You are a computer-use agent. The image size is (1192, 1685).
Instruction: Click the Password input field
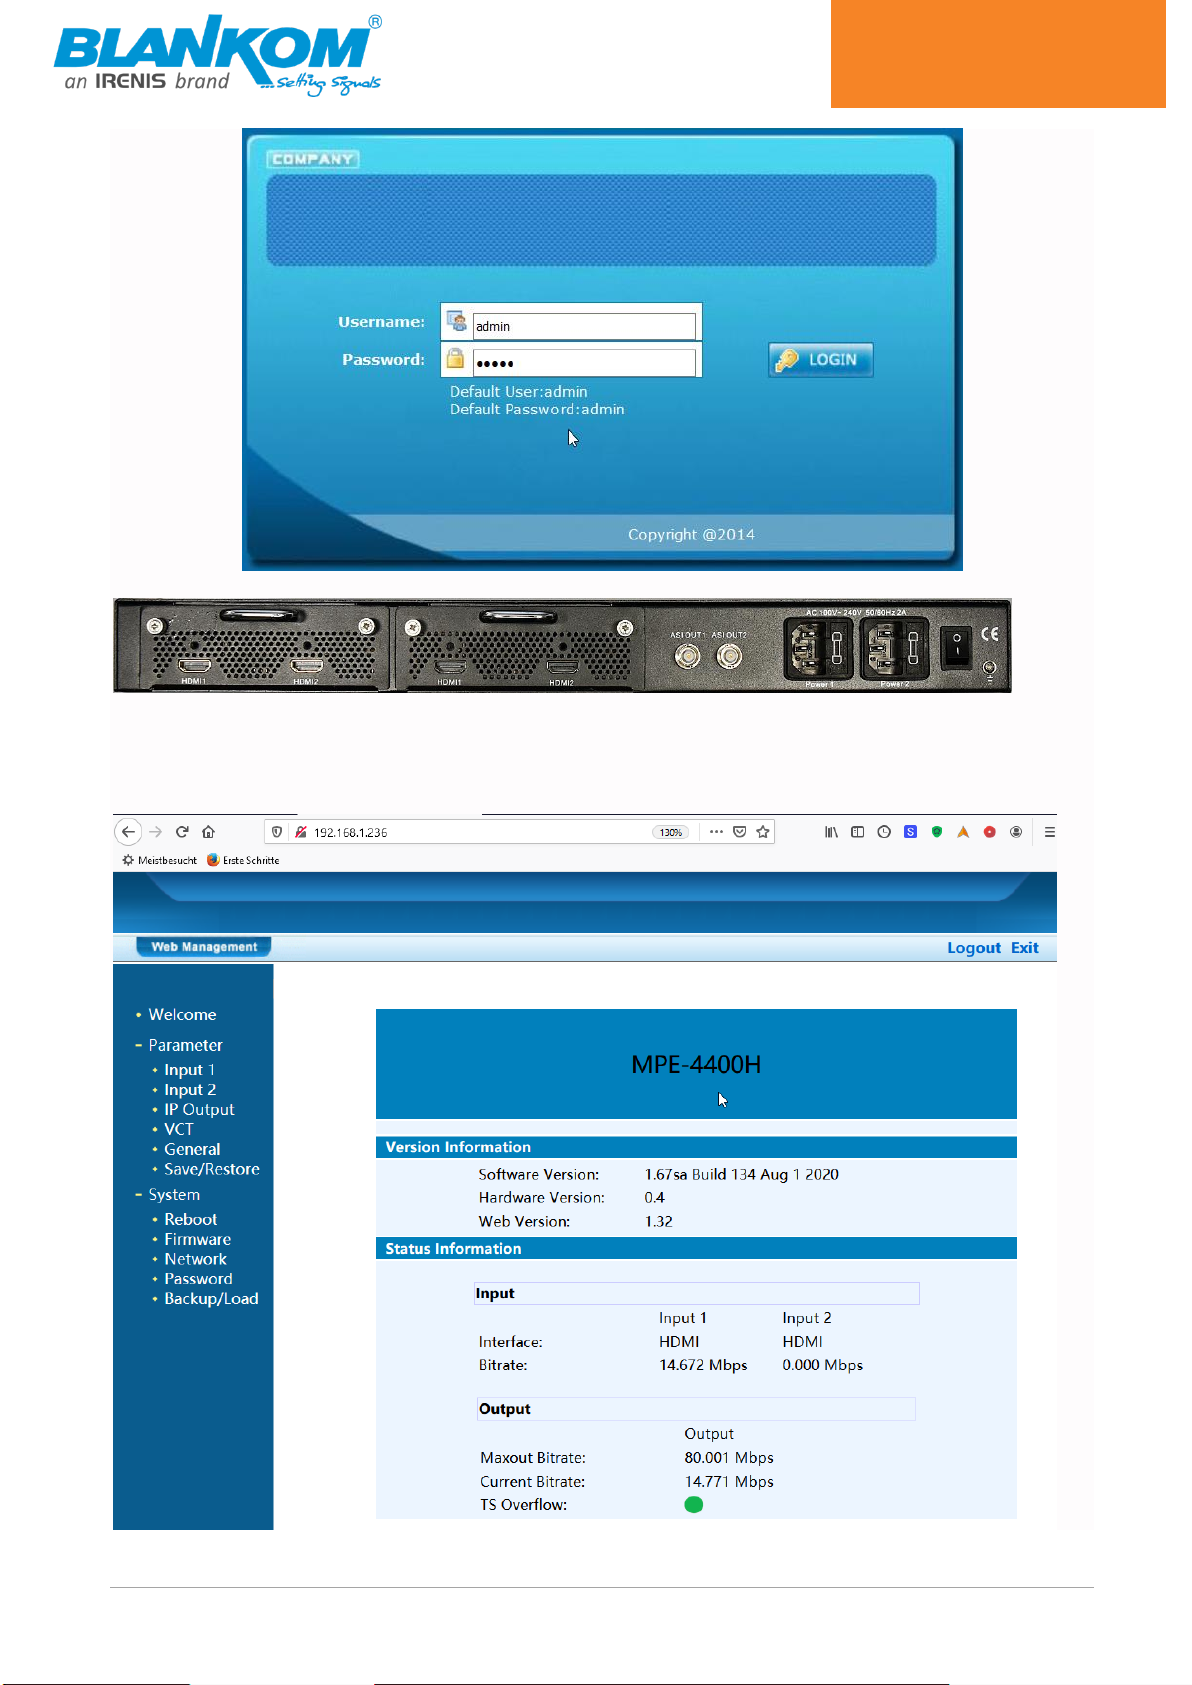pos(584,362)
